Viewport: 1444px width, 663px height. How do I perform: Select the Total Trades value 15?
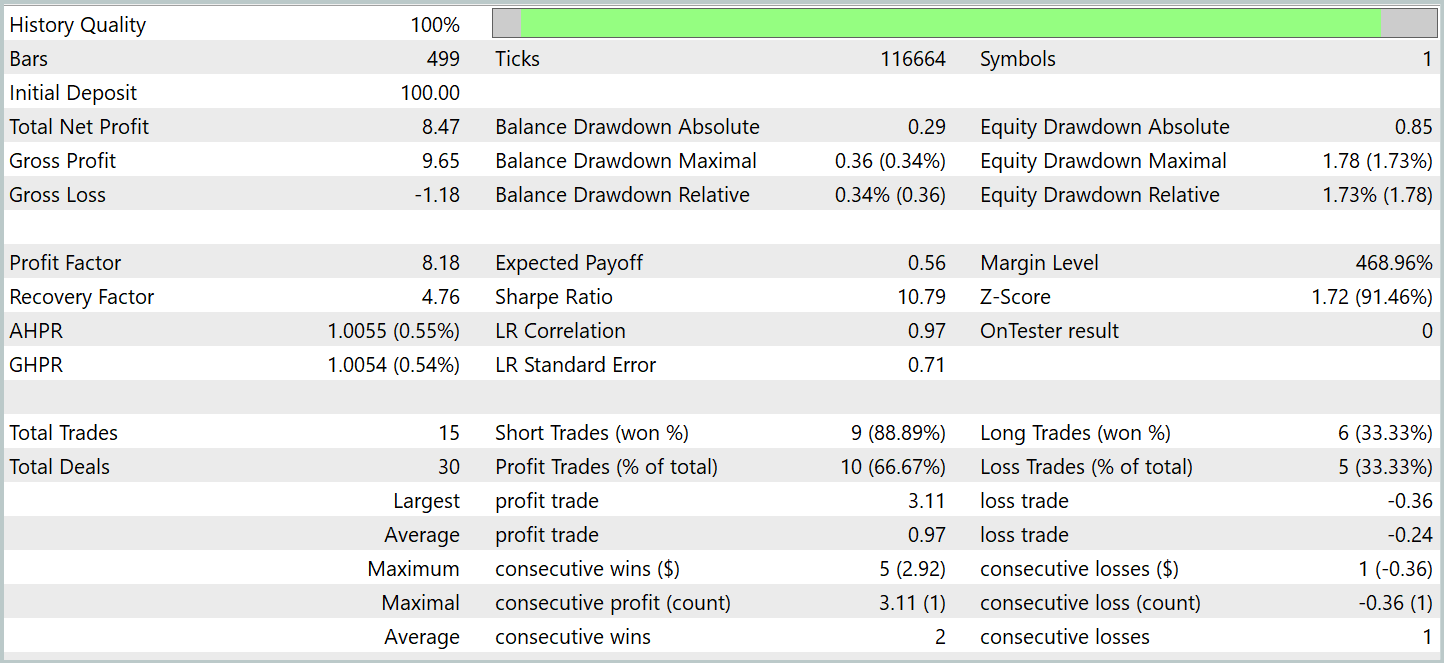coord(449,433)
